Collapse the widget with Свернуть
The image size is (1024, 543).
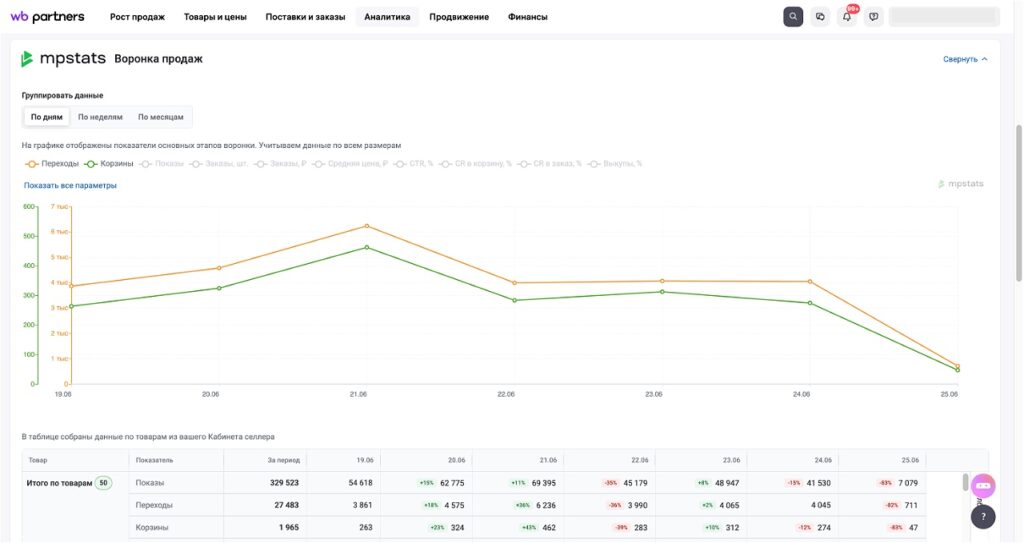point(965,59)
